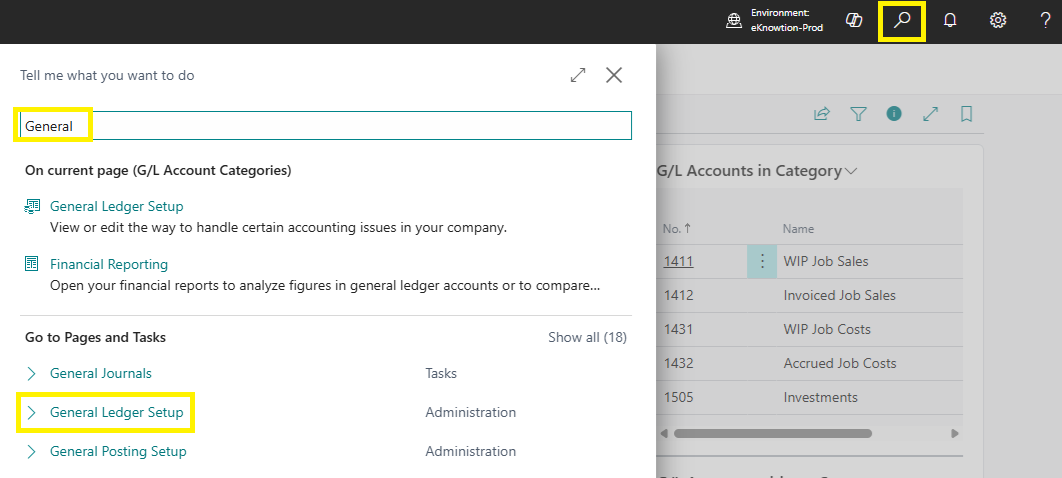Open notifications bell icon
Screen dimensions: 1062x478
tap(950, 21)
